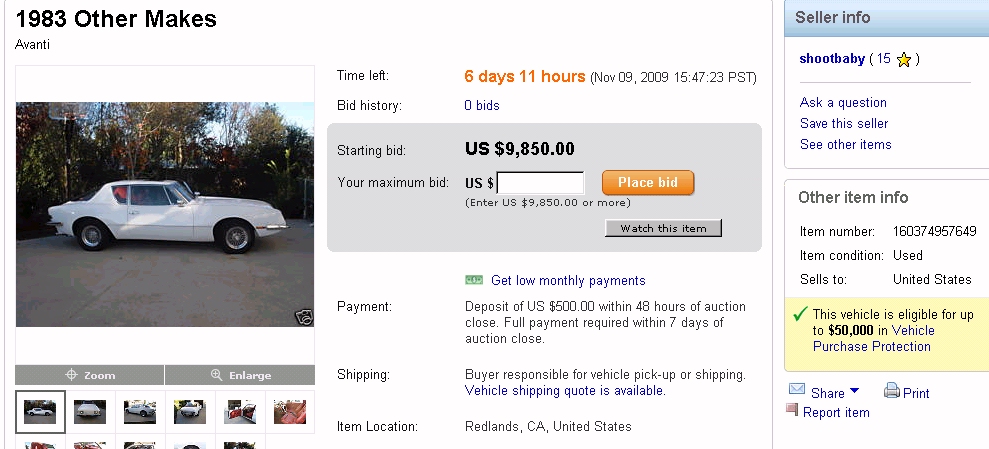Click the Report item flag icon
This screenshot has height=449, width=989.
pos(792,409)
